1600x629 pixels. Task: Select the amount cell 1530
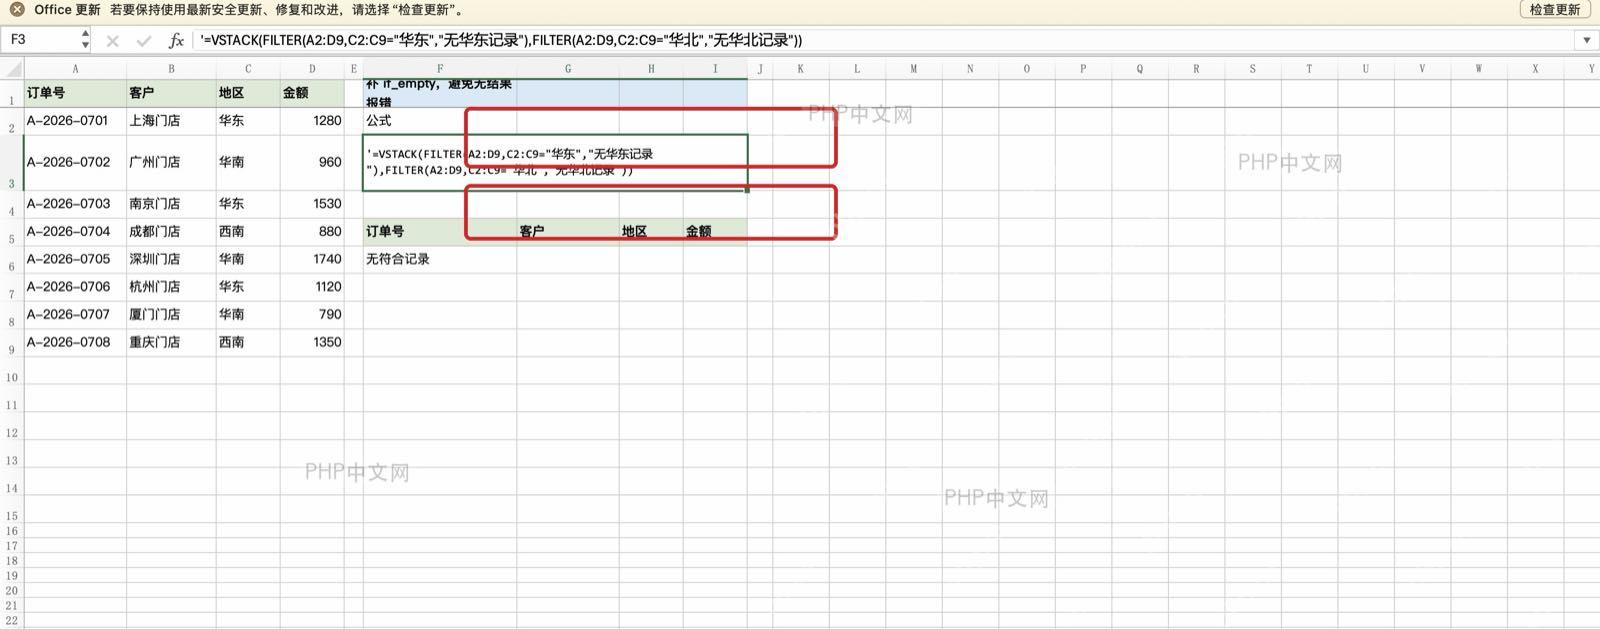coord(312,204)
